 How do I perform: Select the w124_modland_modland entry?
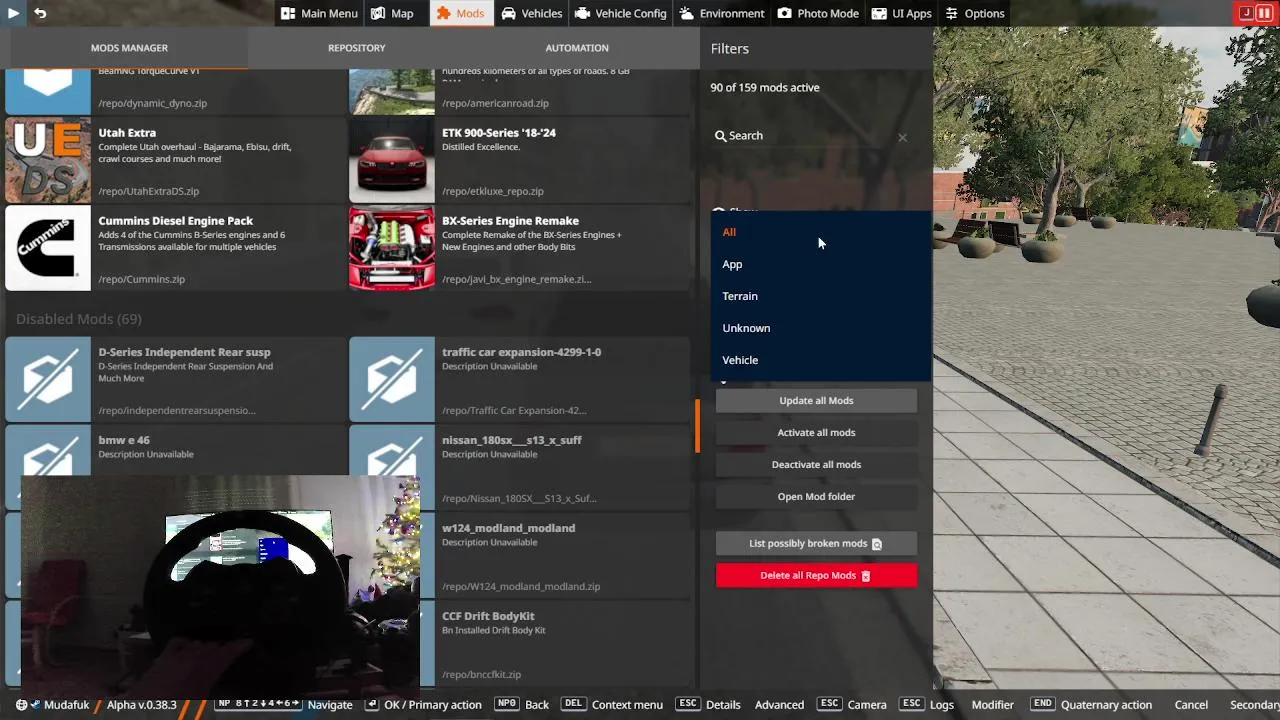tap(519, 556)
